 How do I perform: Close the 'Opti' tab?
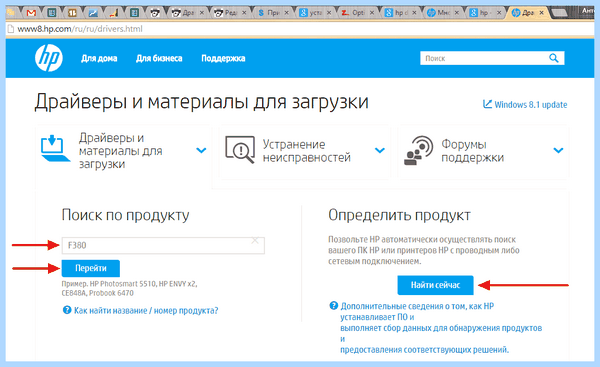coord(372,13)
